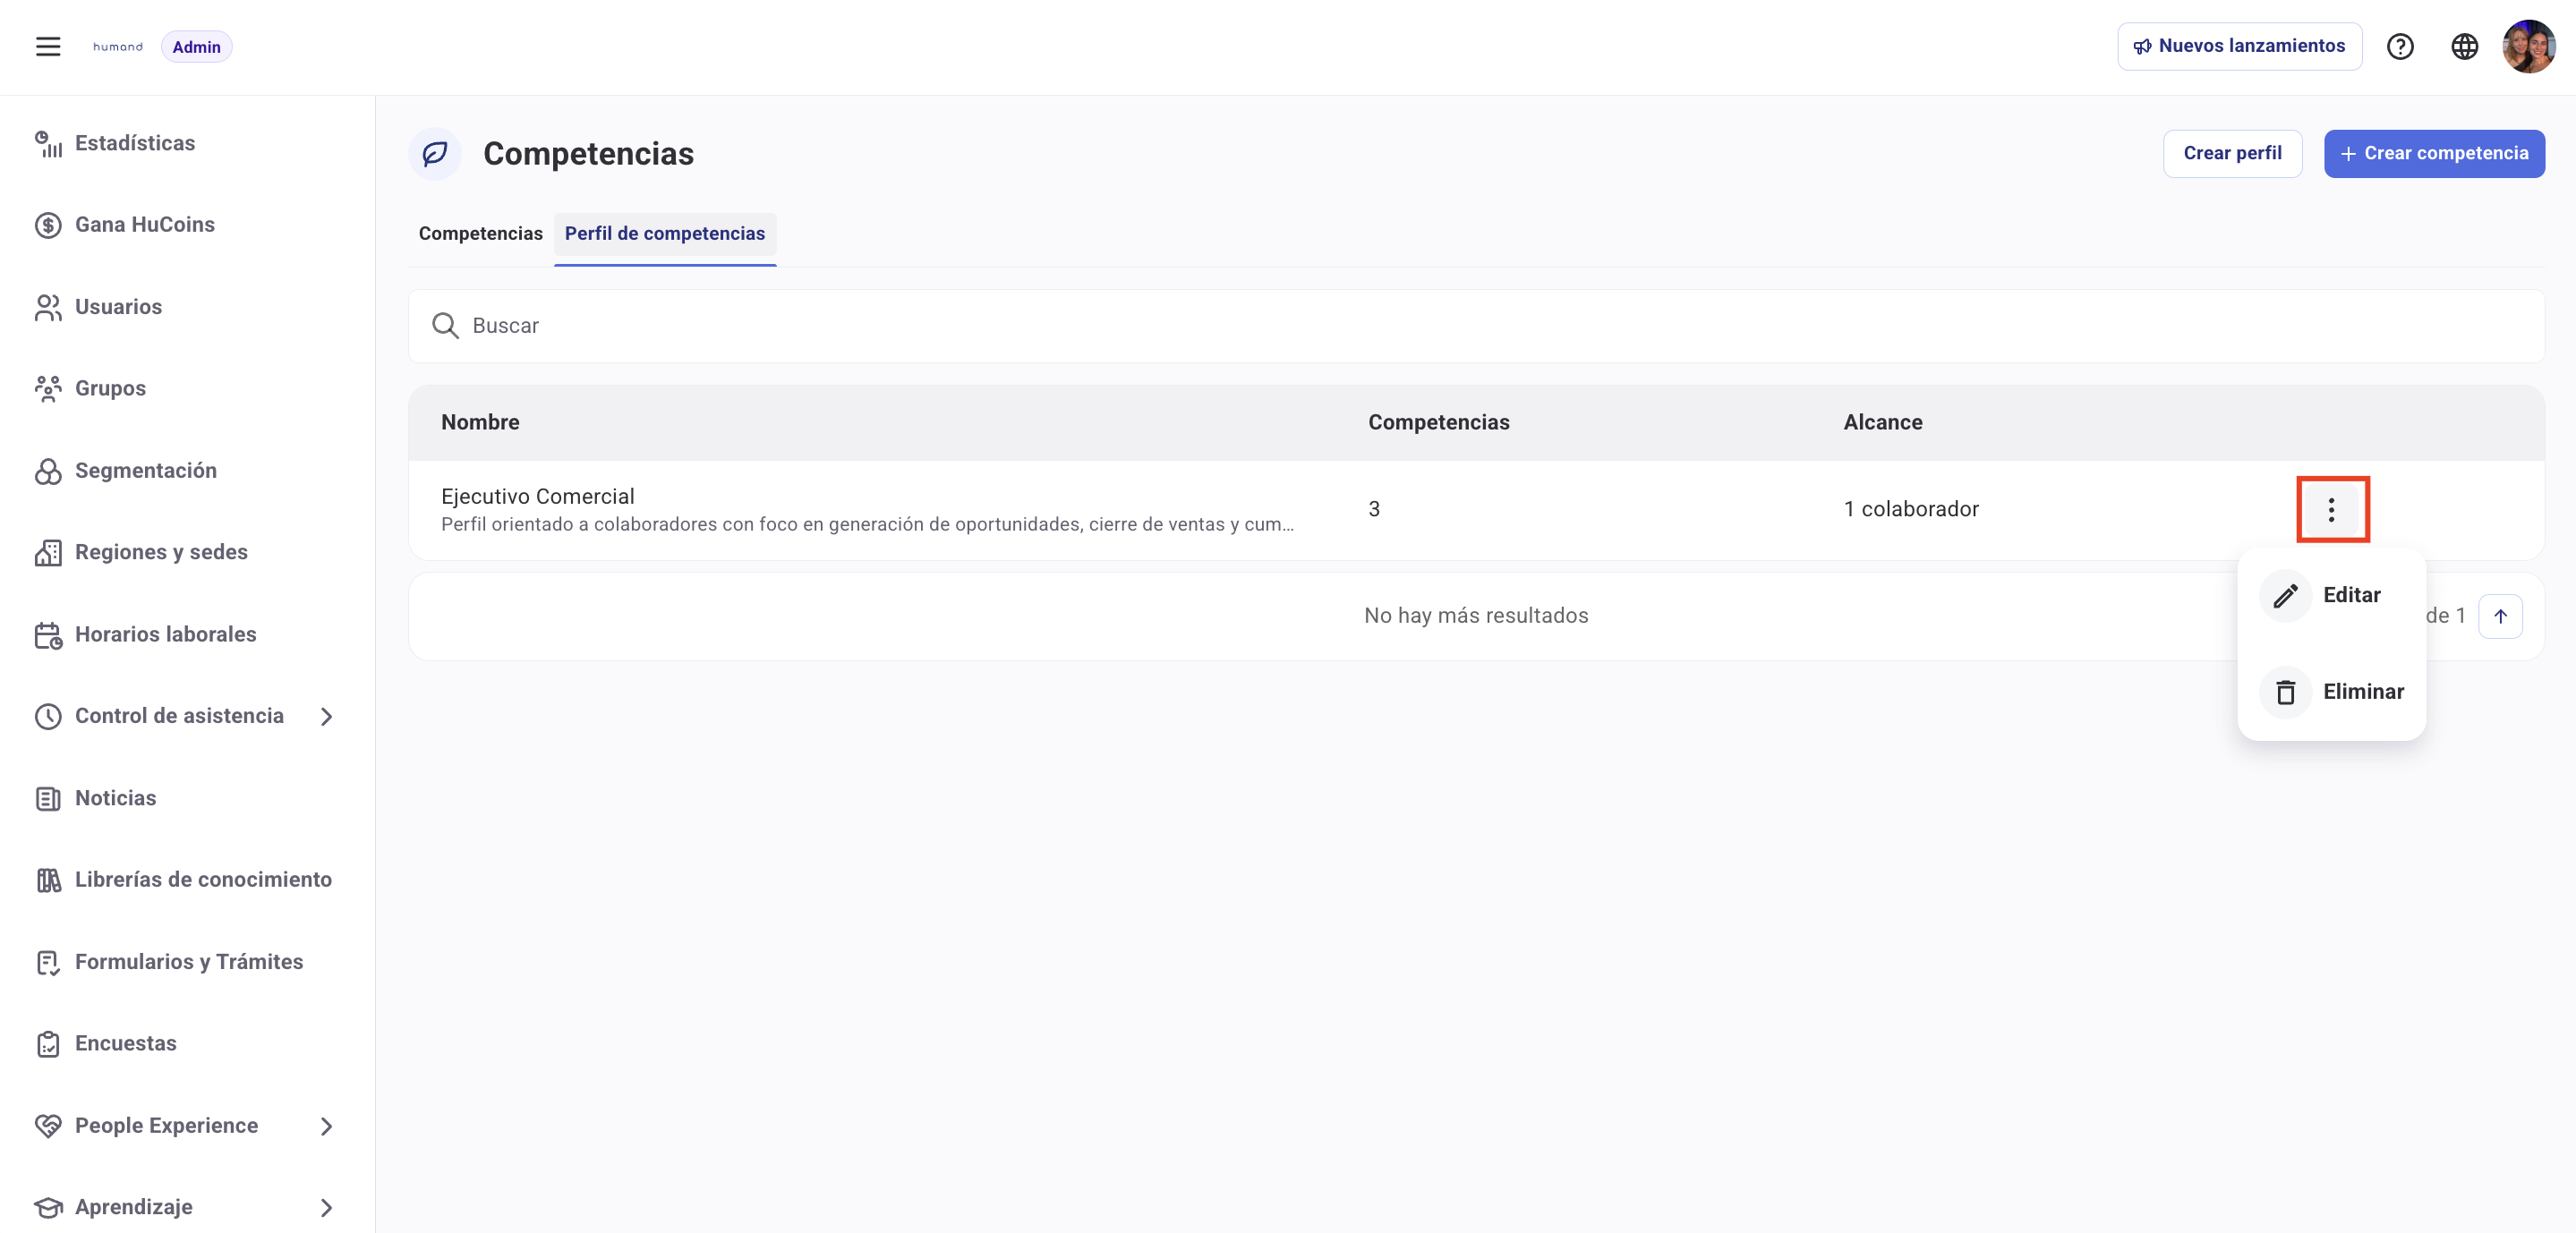This screenshot has height=1233, width=2576.
Task: Open the three-dot menu on Ejecutivo Comercial
Action: point(2333,509)
